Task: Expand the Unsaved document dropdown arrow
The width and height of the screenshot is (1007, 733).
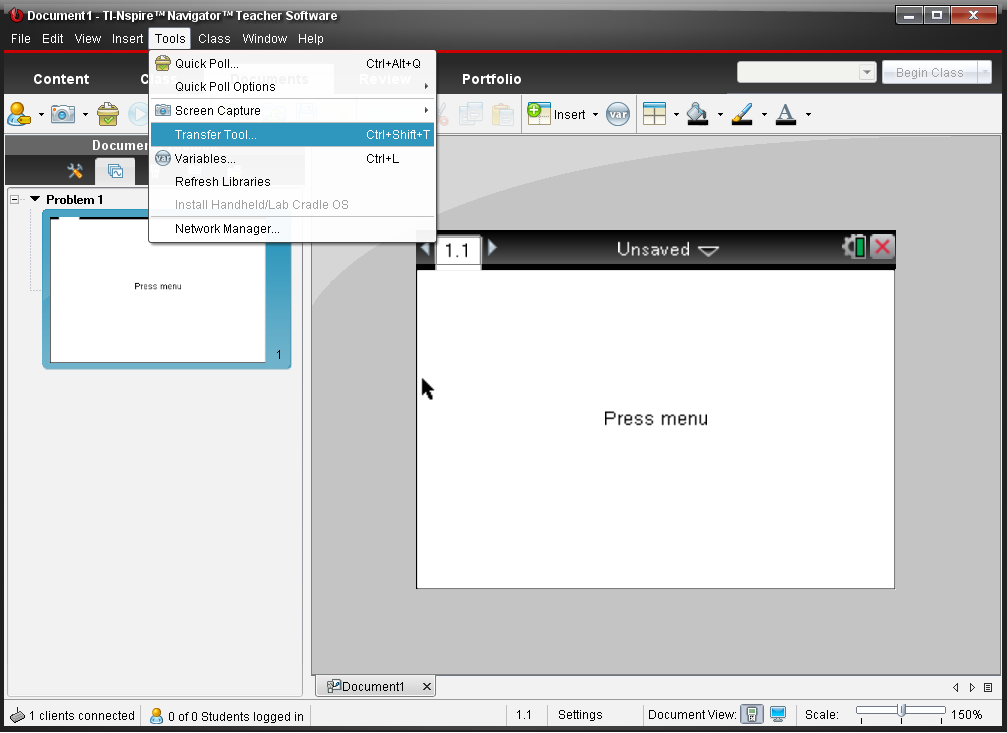Action: [x=708, y=251]
